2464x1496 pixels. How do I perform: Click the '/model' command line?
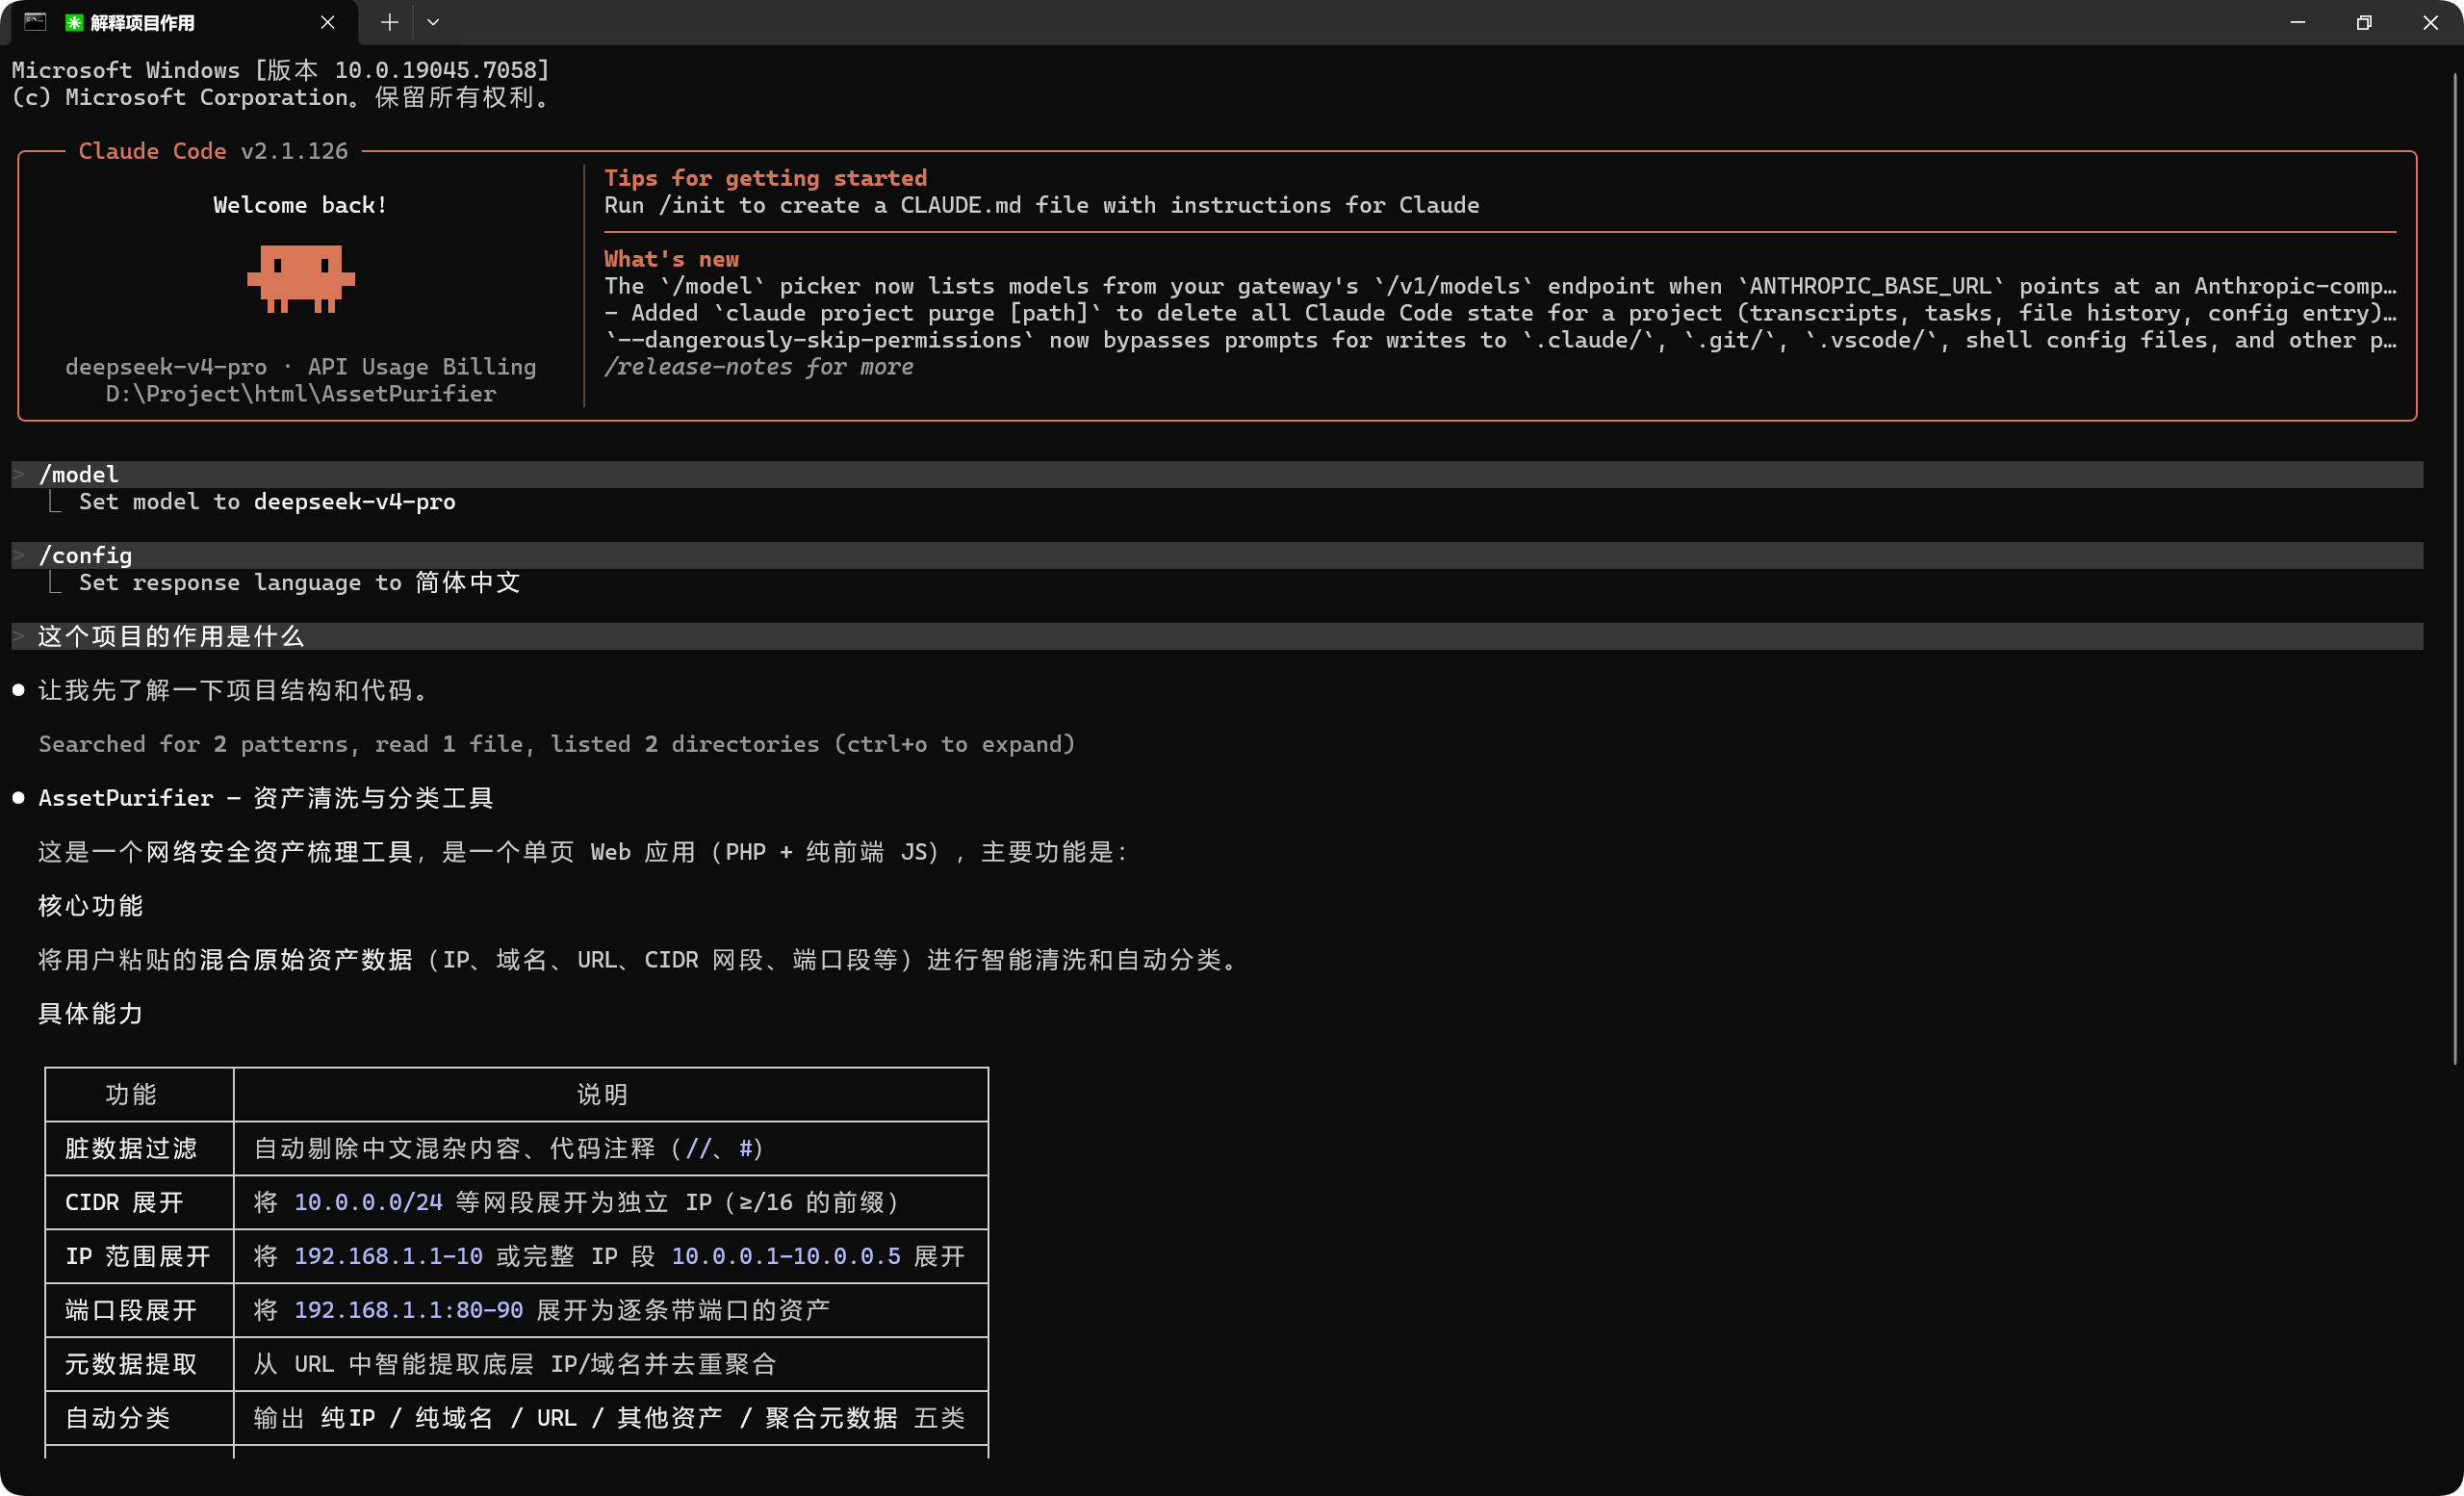(1217, 474)
